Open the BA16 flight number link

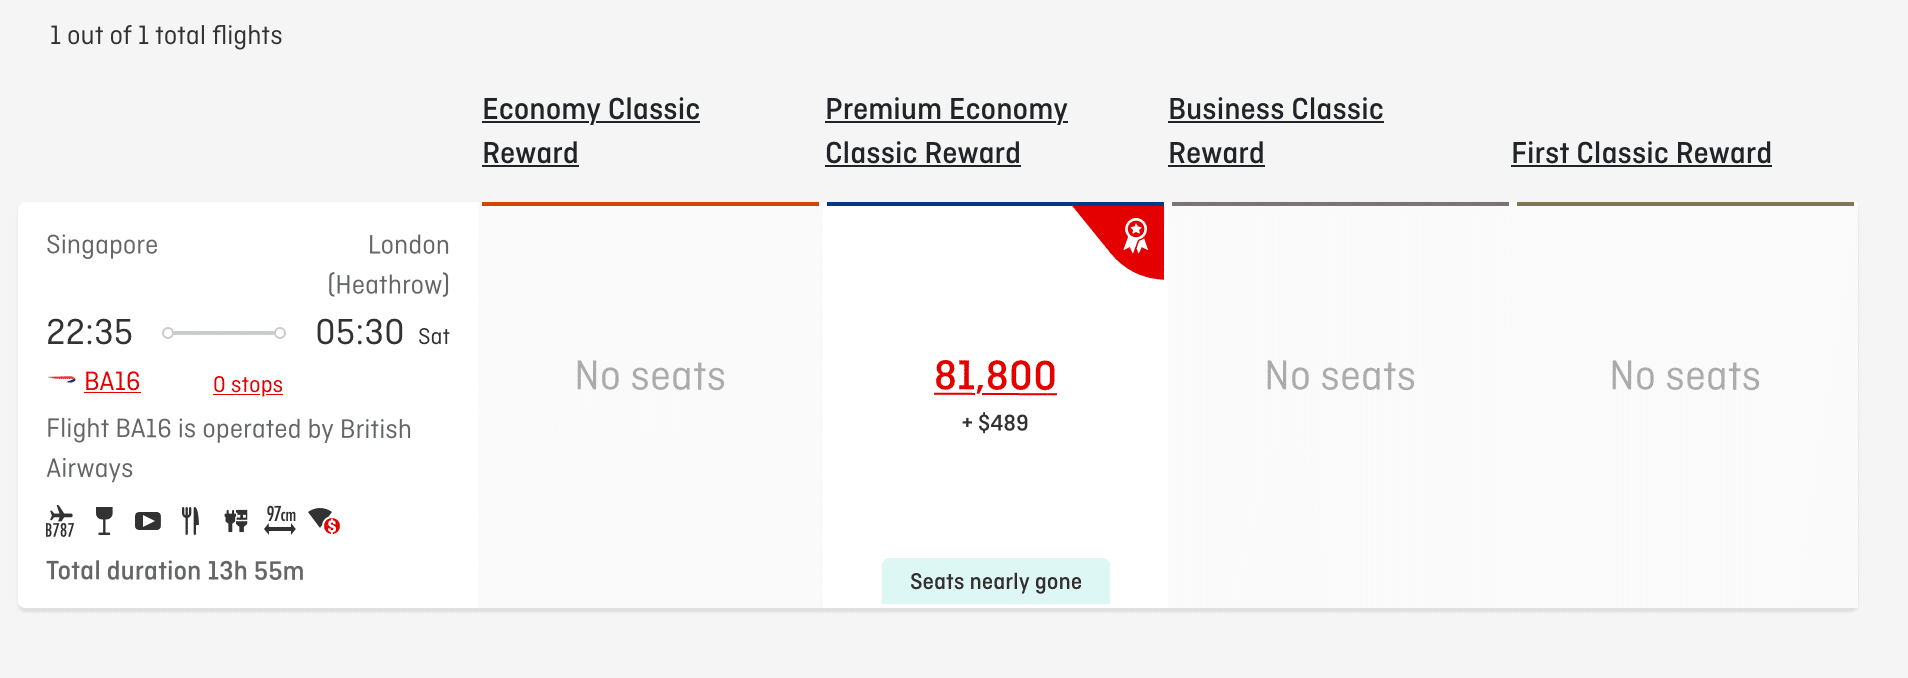click(x=112, y=382)
